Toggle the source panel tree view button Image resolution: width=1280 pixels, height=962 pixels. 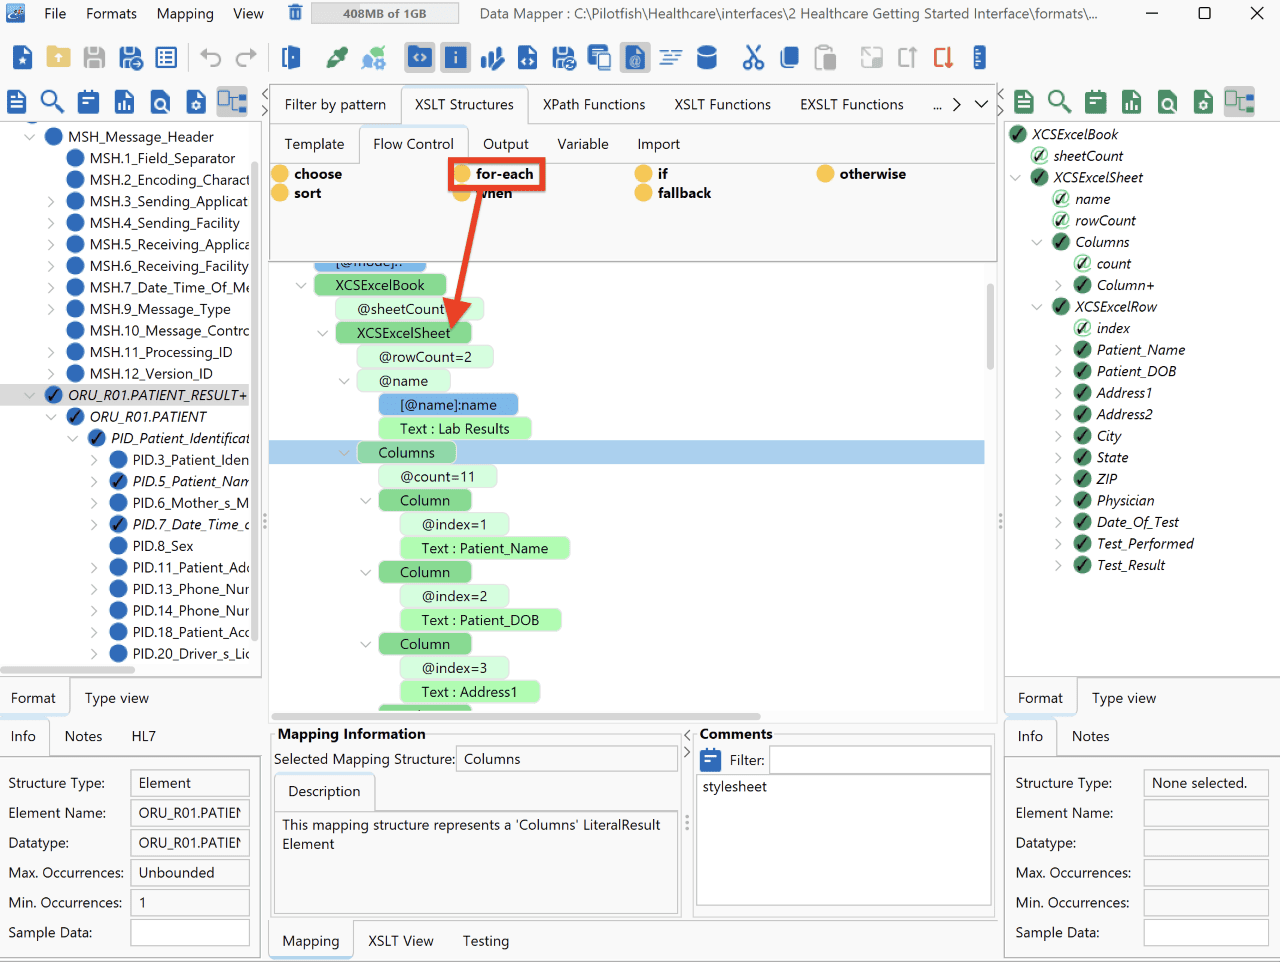(232, 101)
